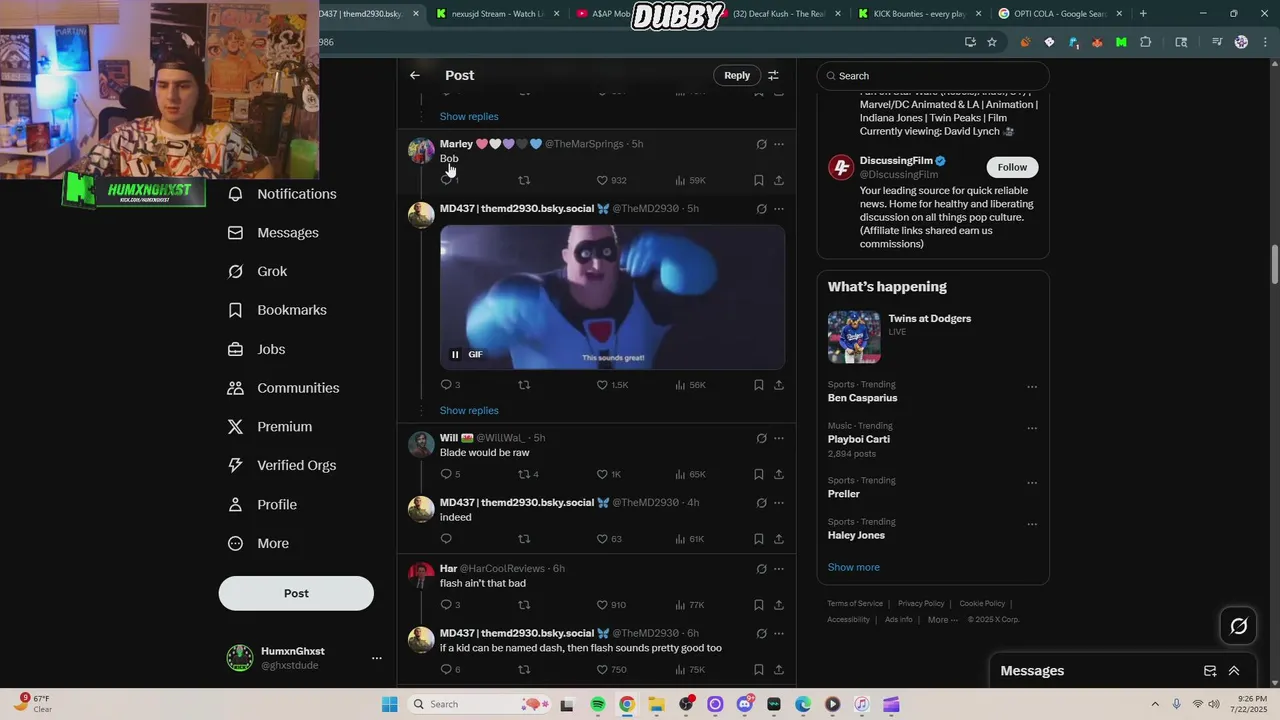Follow DiscussingFilm account
1280x720 pixels.
pyautogui.click(x=1012, y=167)
